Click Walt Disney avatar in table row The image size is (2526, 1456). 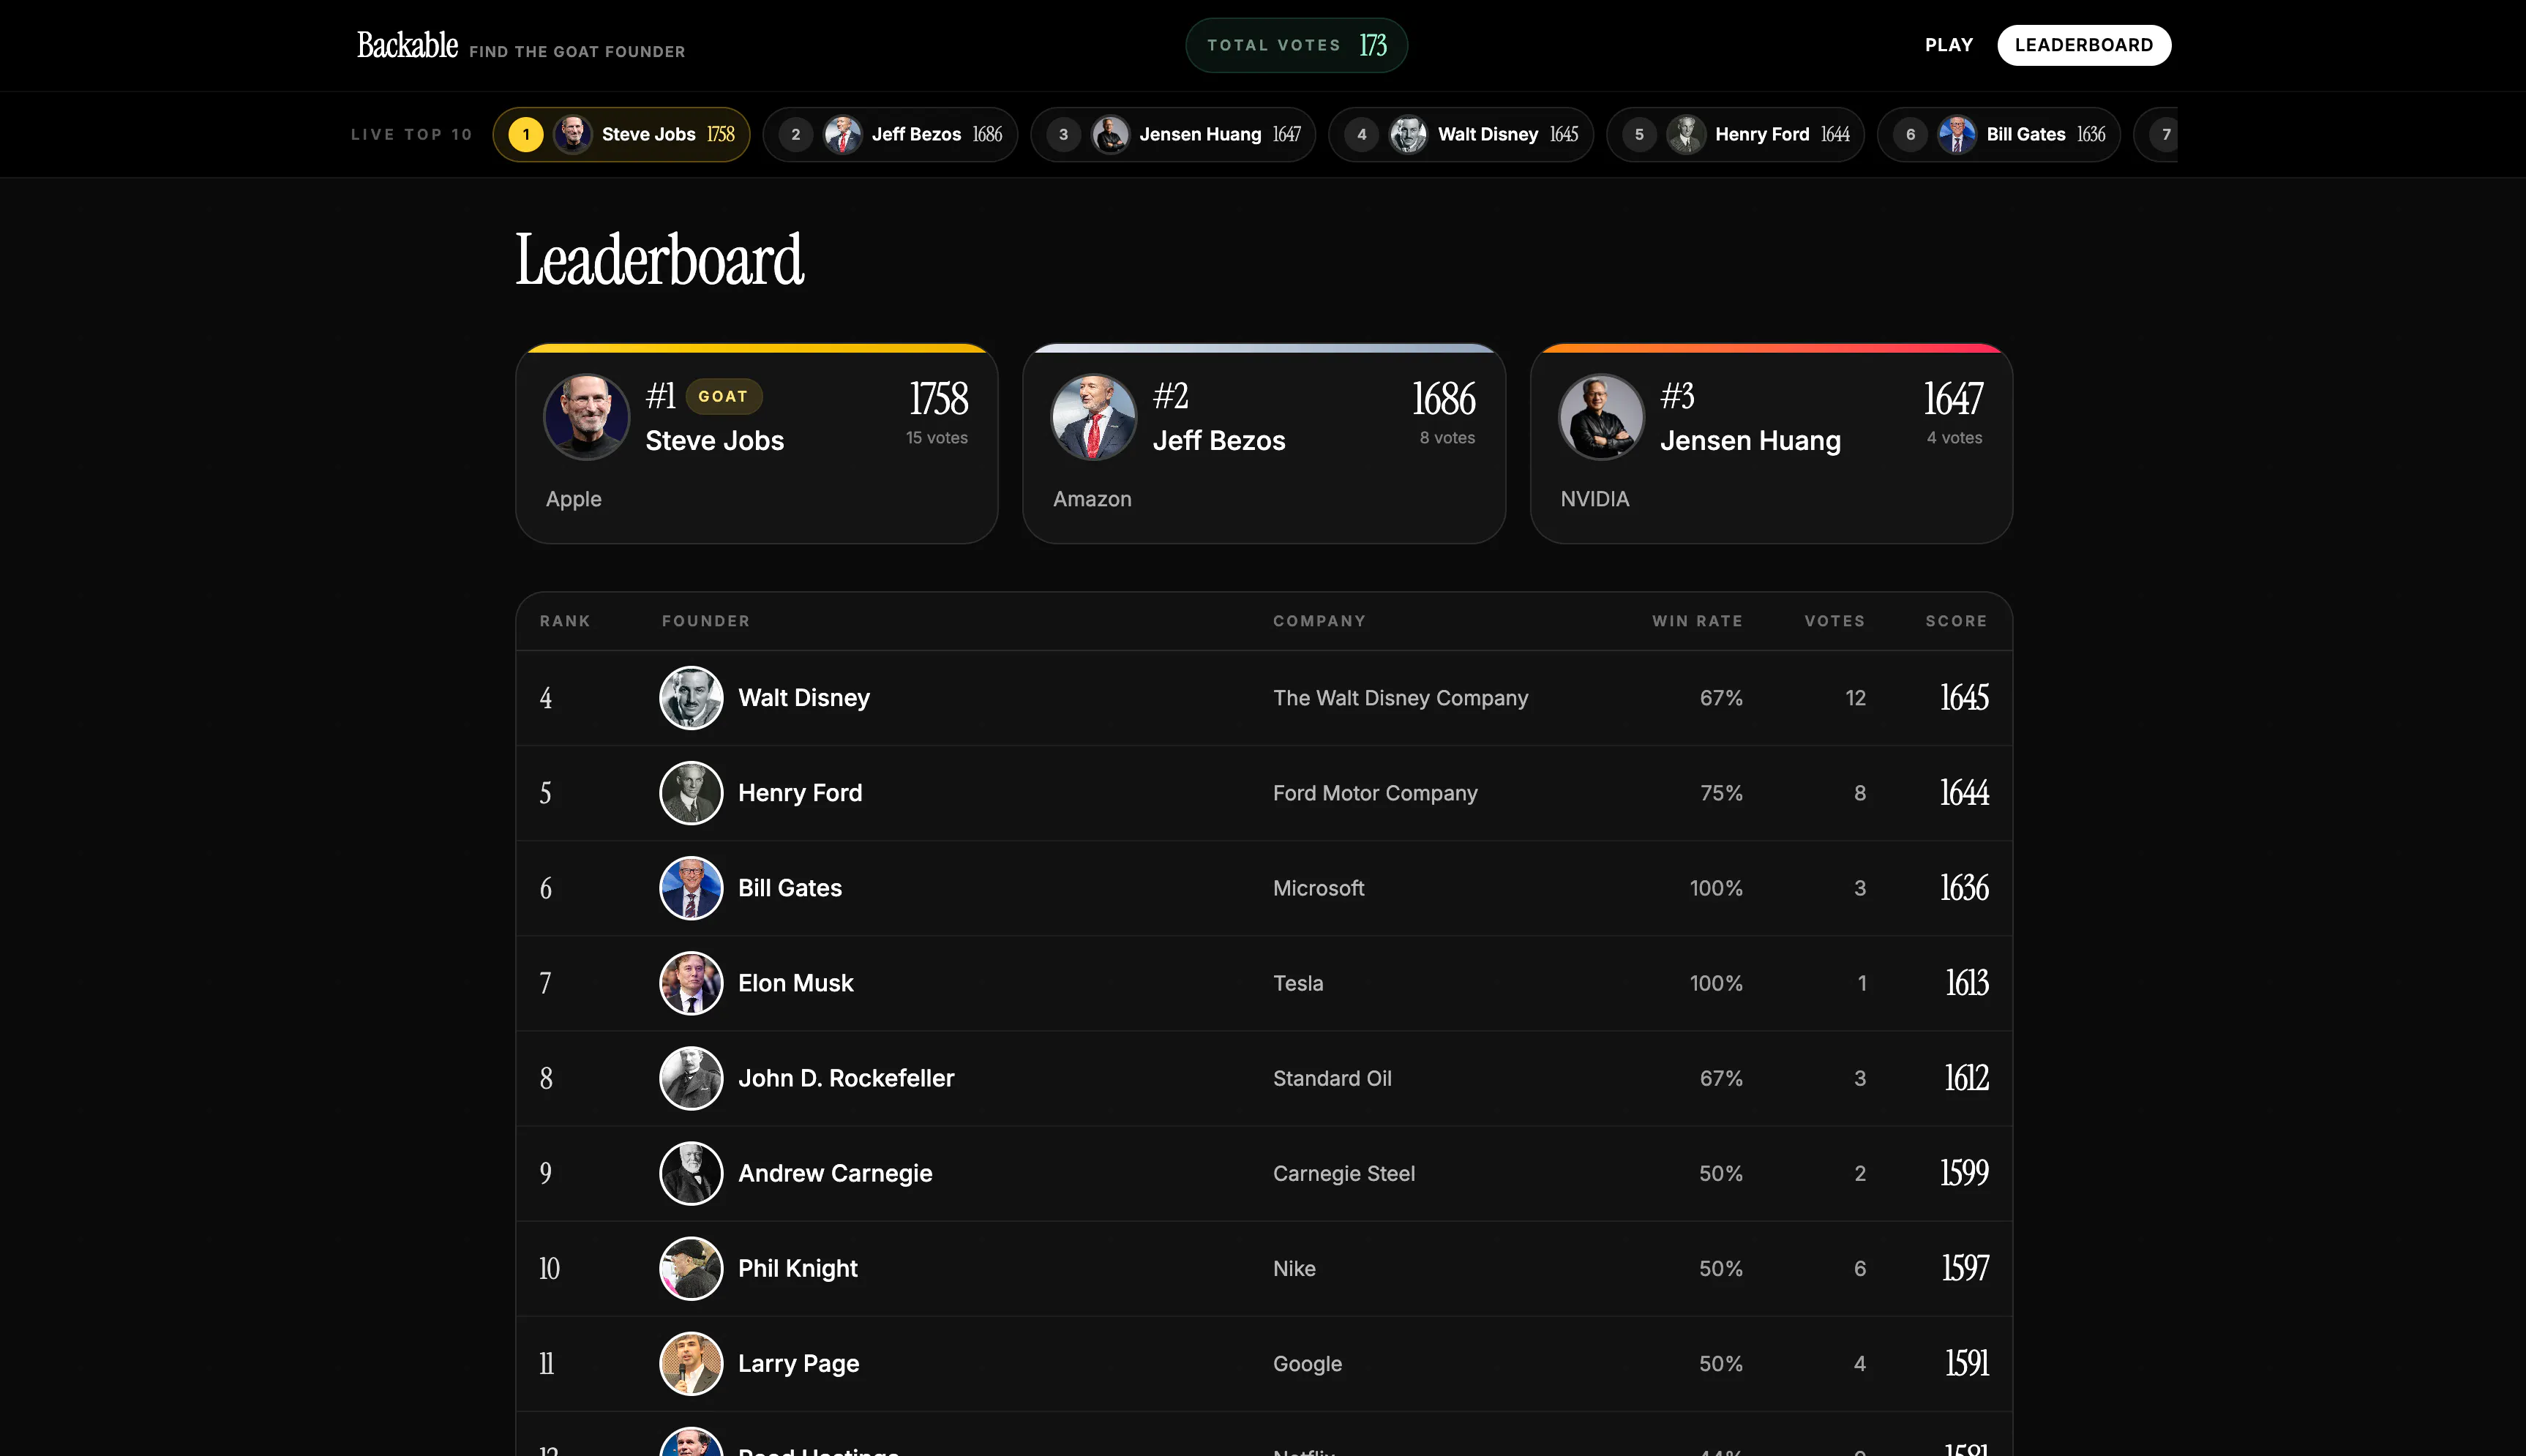pos(691,698)
